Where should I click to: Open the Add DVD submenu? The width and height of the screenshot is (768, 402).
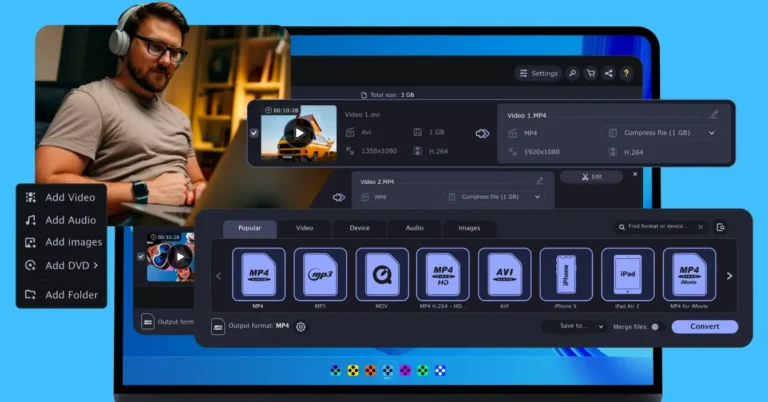pos(61,265)
